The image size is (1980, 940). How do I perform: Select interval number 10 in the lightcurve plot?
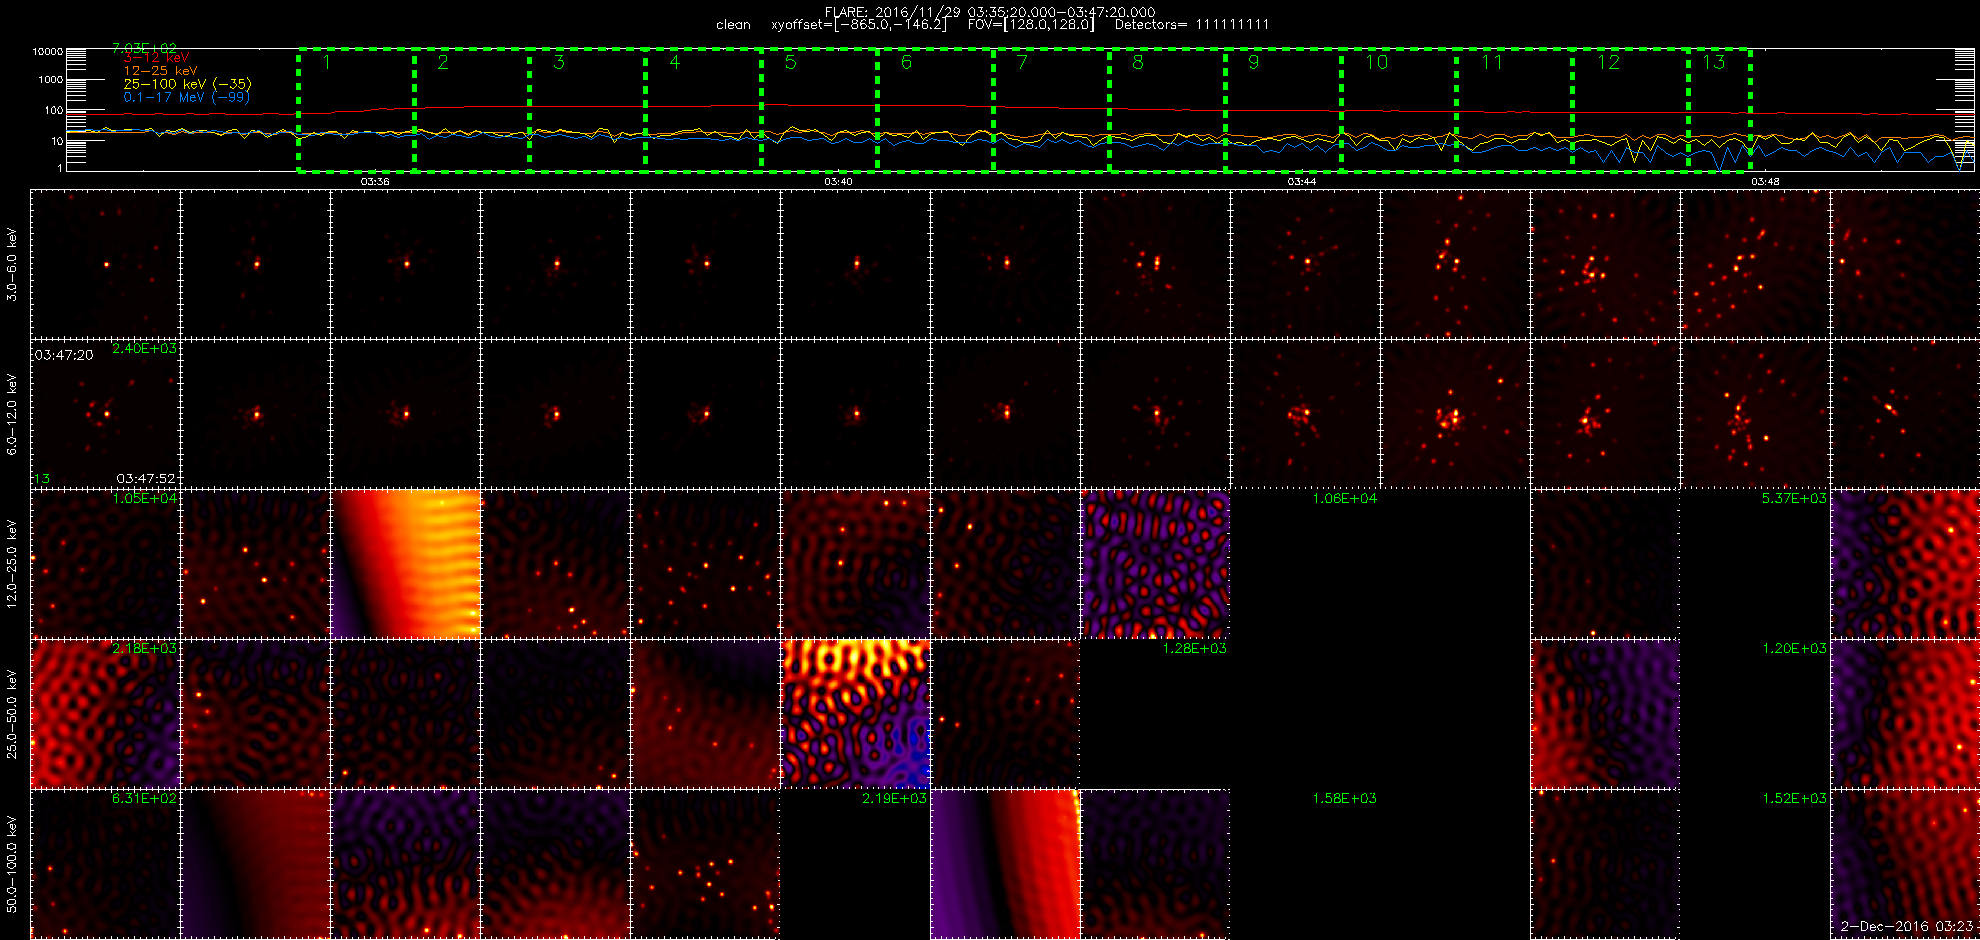point(1377,63)
